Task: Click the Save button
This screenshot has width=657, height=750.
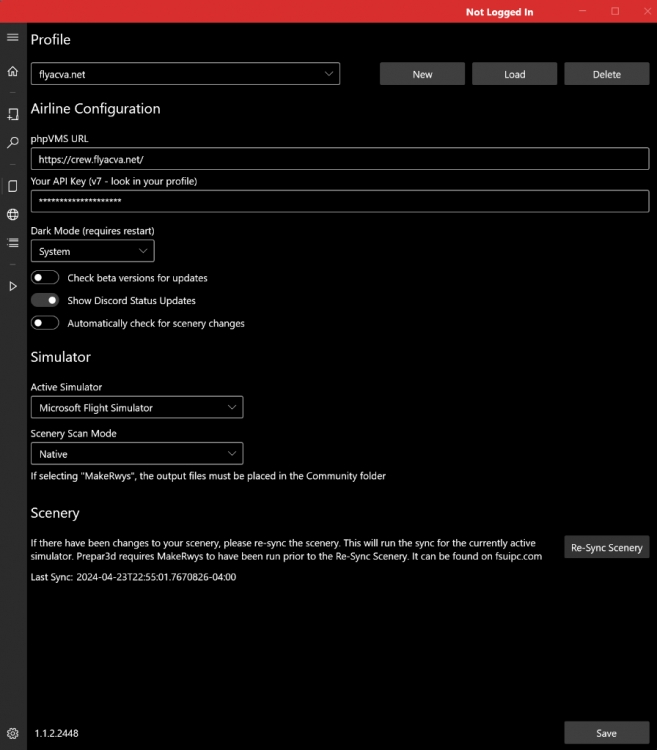Action: point(606,733)
